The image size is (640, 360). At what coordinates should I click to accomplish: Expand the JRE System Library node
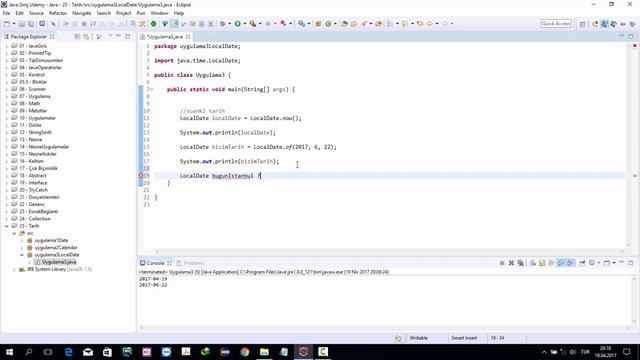[x=14, y=269]
